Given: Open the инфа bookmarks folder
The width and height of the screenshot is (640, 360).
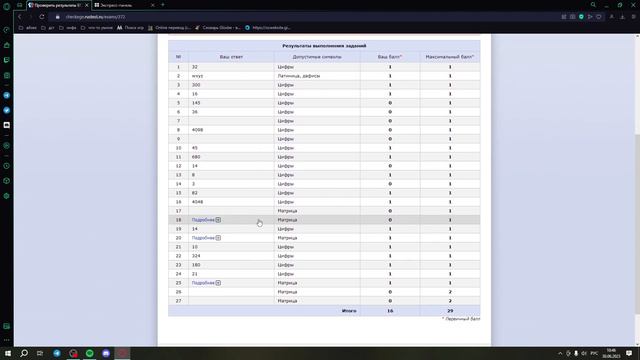Looking at the screenshot, I should point(68,28).
